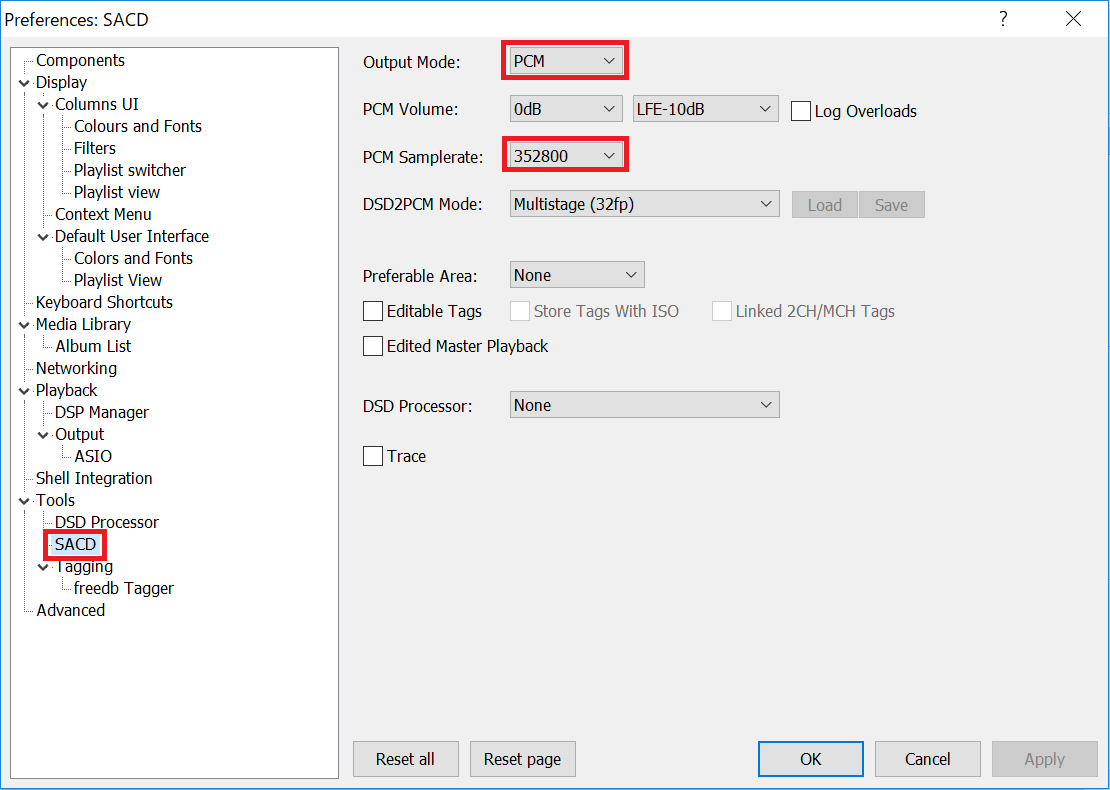
Task: Select Columns UI in the tree
Action: tap(96, 104)
